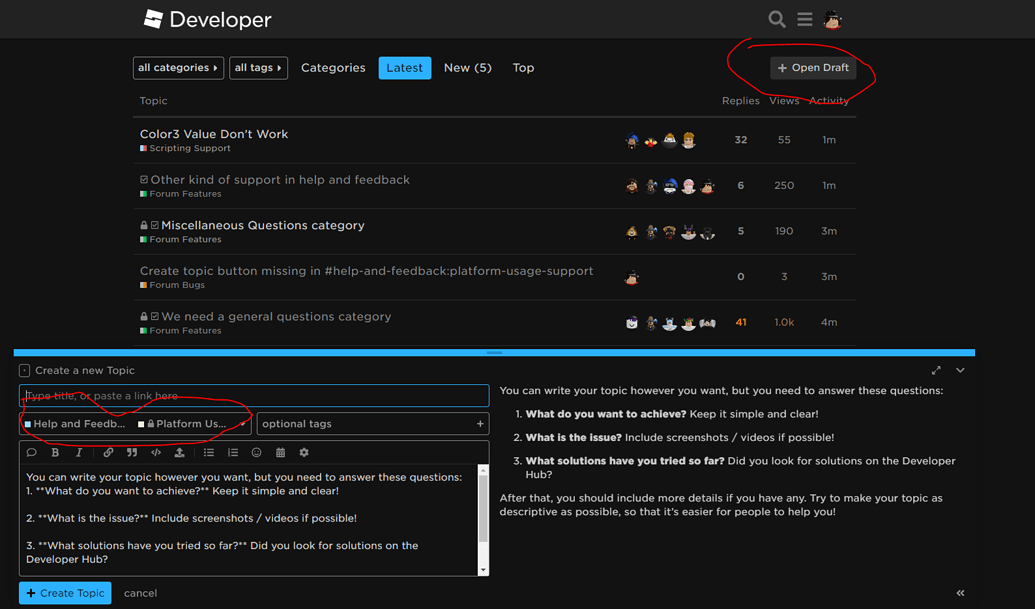Screen dimensions: 1035x609
Task: Insert a bulleted list via toolbar icon
Action: pyautogui.click(x=210, y=452)
